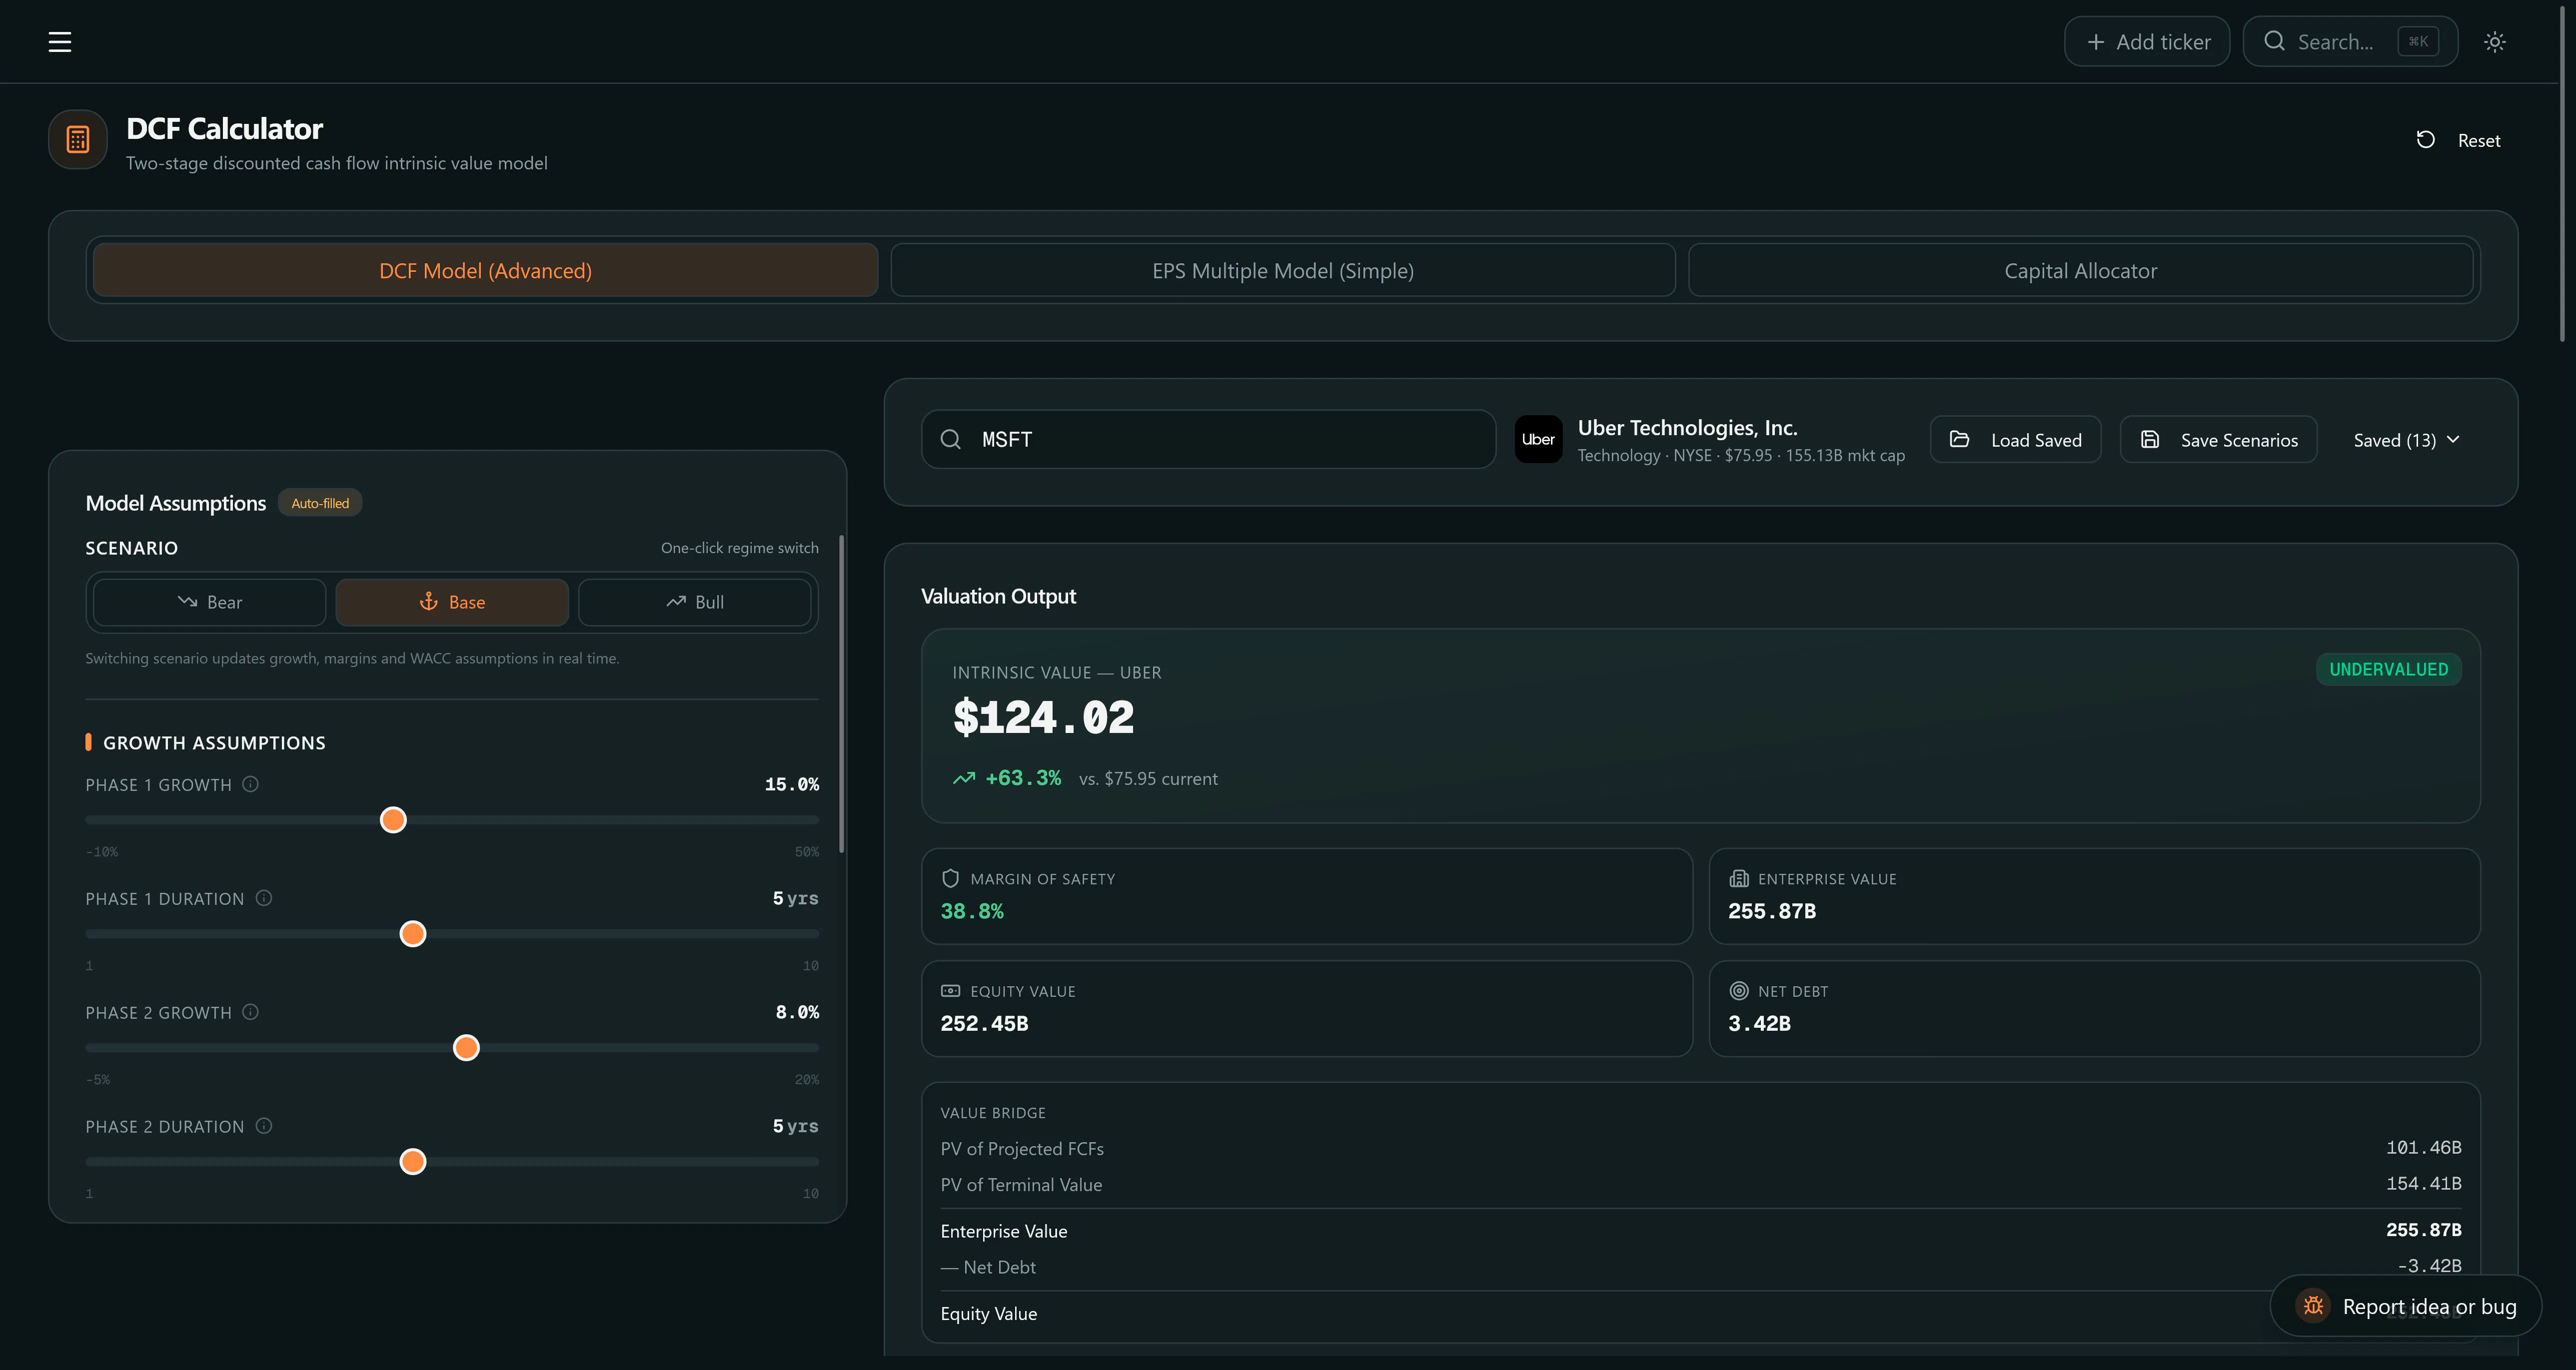
Task: Click the Phase 2 Duration info icon
Action: [x=264, y=1127]
